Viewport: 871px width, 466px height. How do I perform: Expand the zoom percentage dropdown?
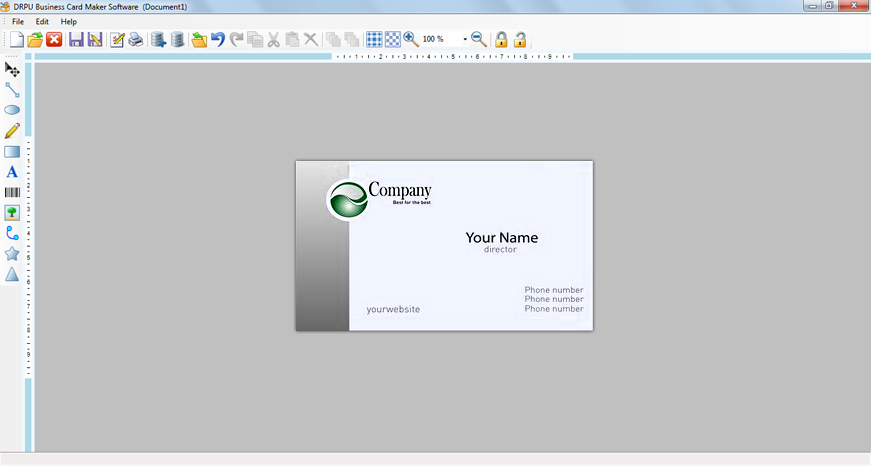tap(465, 40)
